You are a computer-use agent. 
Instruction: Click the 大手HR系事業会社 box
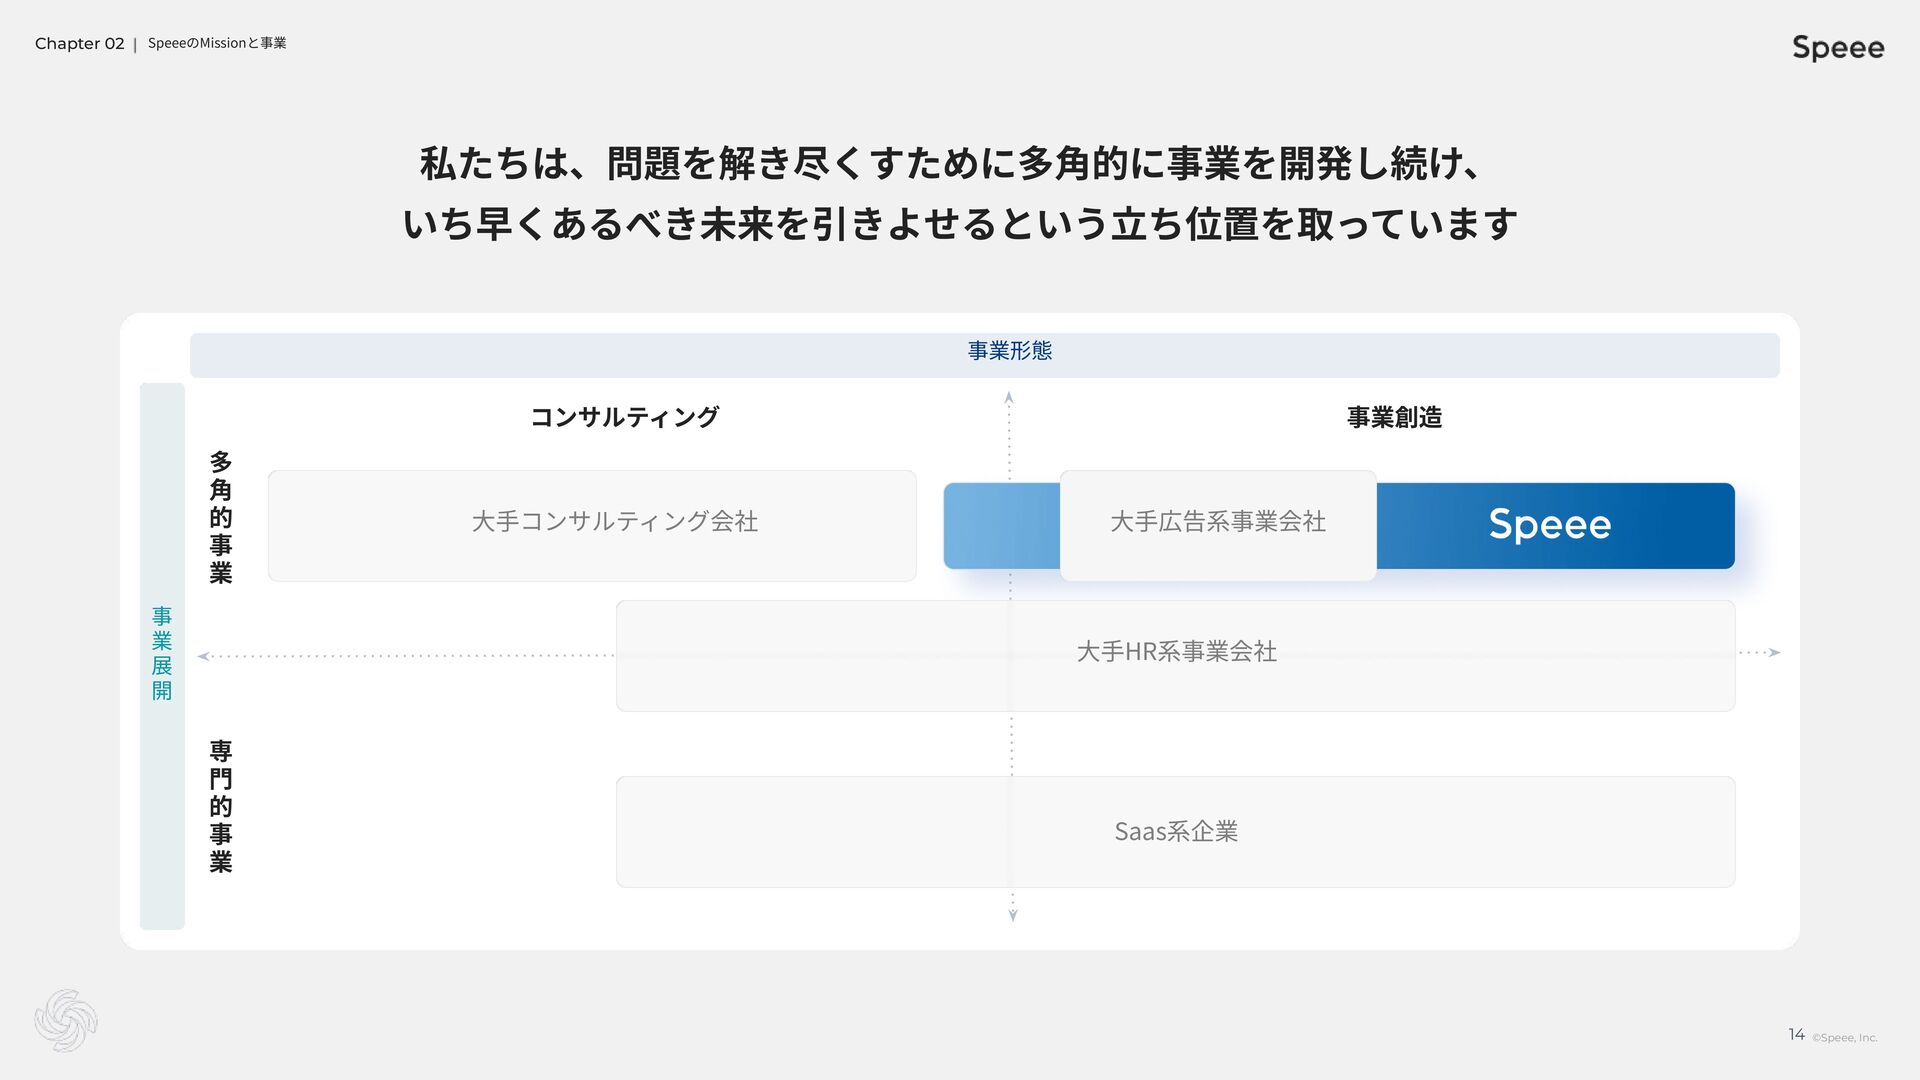(x=1175, y=655)
